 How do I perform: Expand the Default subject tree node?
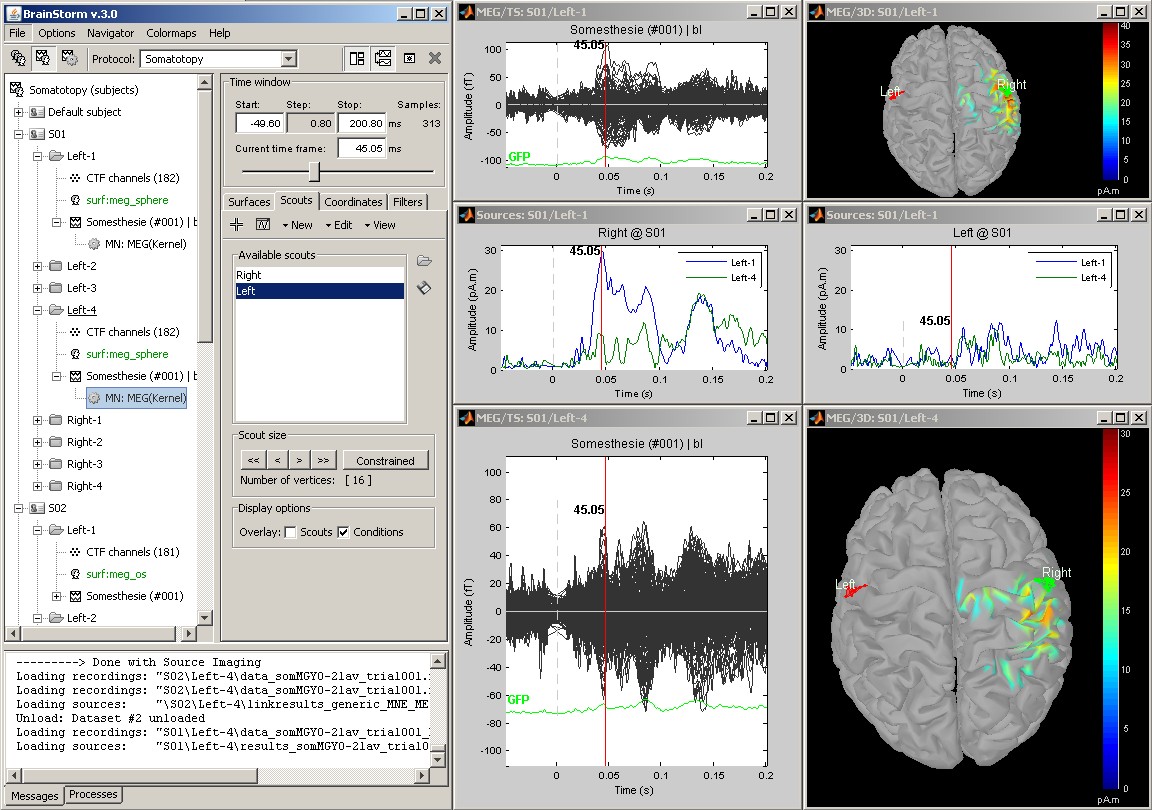(x=18, y=112)
